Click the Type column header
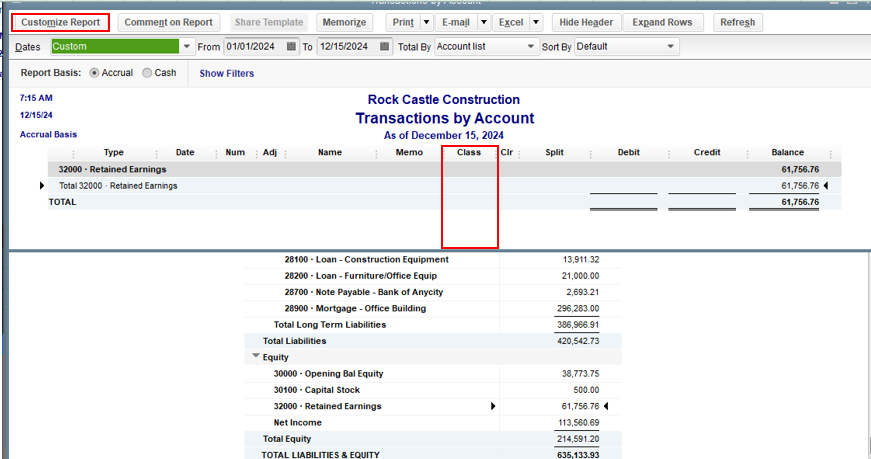This screenshot has height=459, width=871. coord(114,152)
